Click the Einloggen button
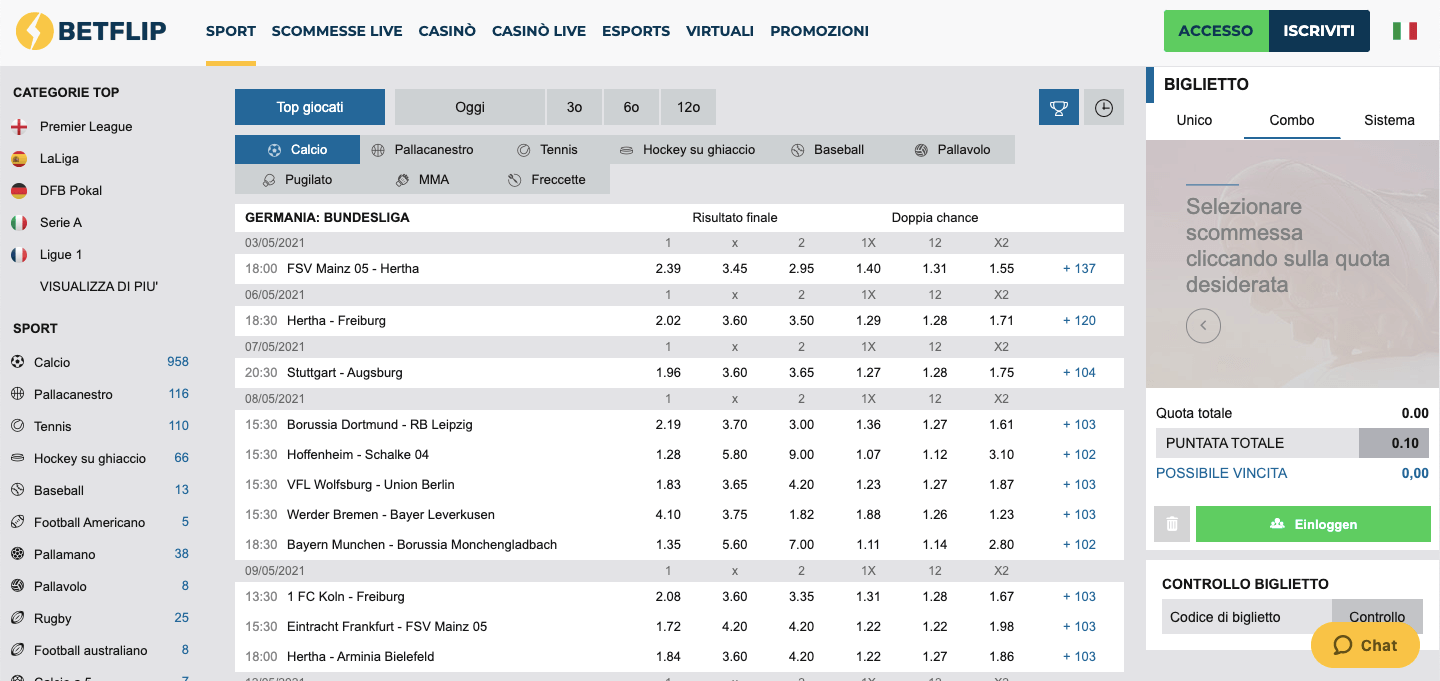This screenshot has width=1440, height=681. 1313,523
